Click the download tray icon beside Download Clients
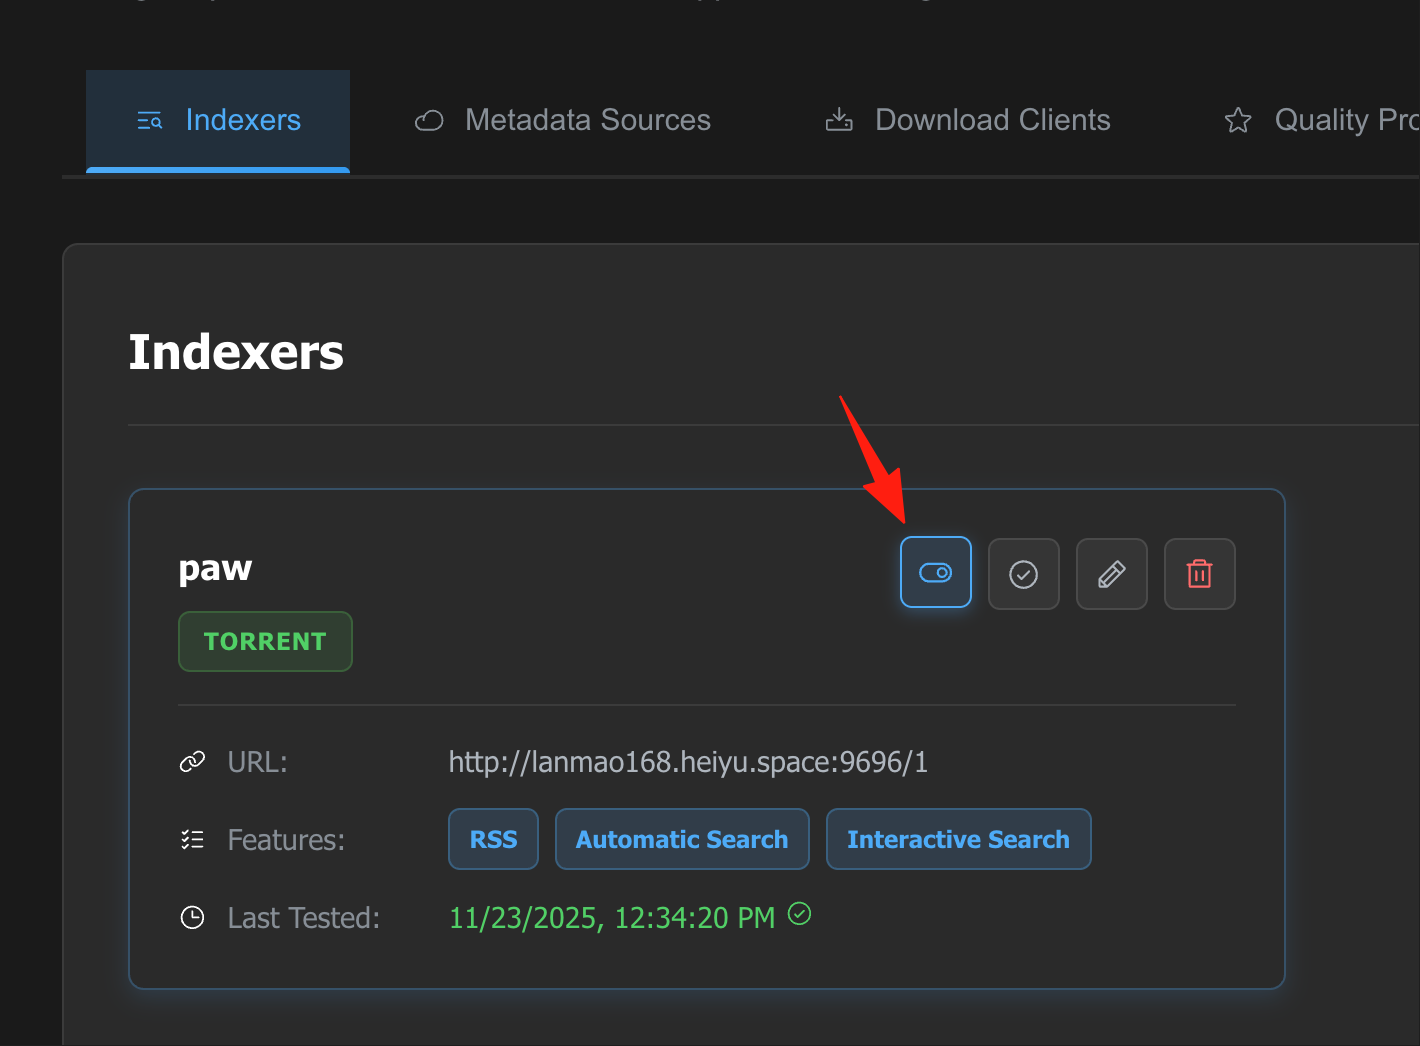Image resolution: width=1420 pixels, height=1046 pixels. point(839,121)
